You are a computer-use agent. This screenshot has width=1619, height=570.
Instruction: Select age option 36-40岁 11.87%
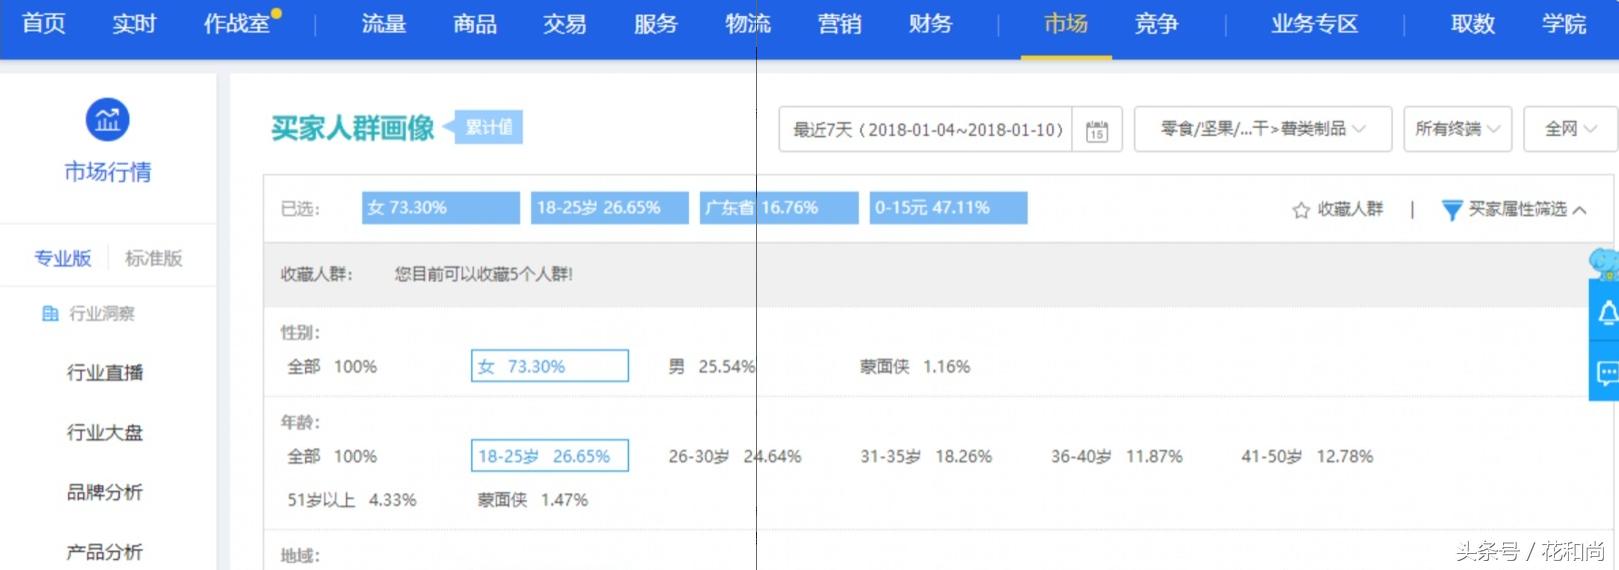point(1117,457)
